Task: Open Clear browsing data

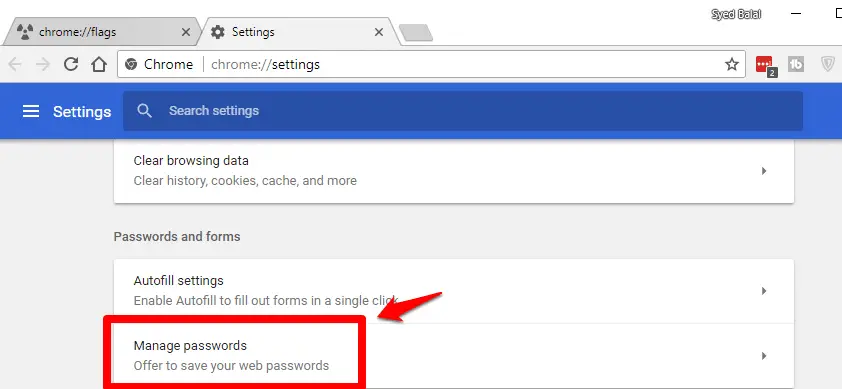Action: [x=454, y=171]
